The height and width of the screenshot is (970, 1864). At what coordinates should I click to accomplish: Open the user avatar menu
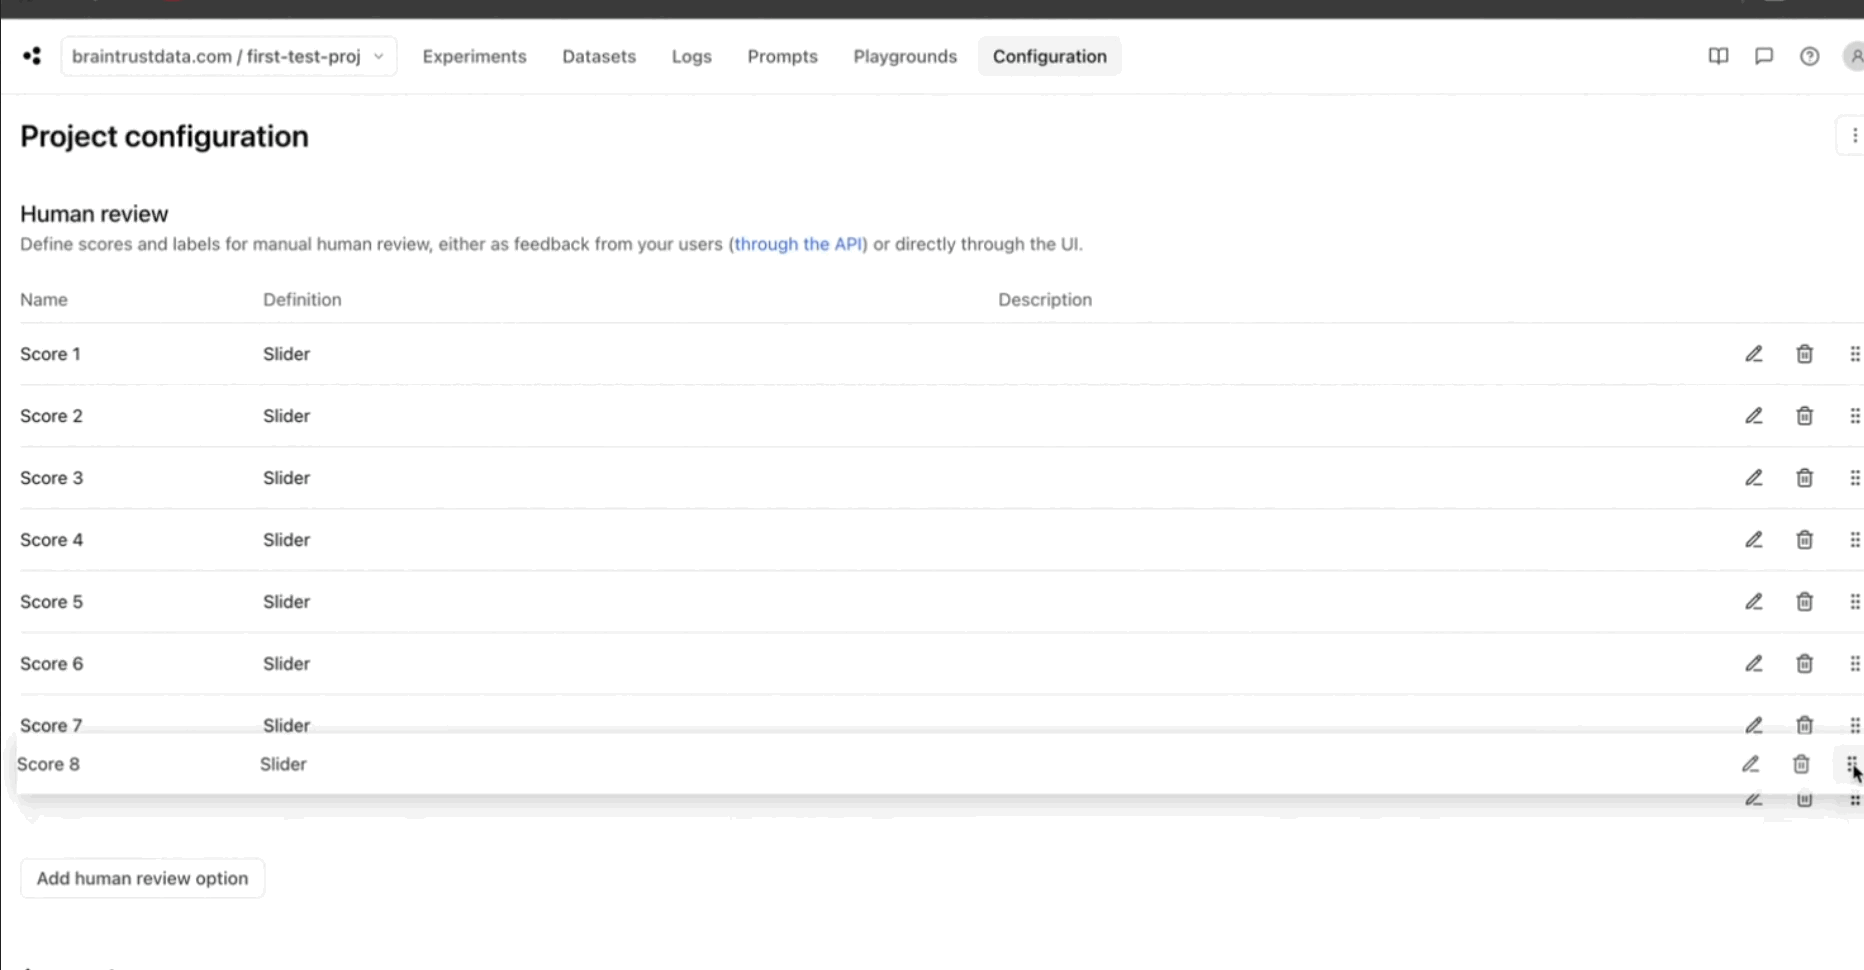point(1853,56)
